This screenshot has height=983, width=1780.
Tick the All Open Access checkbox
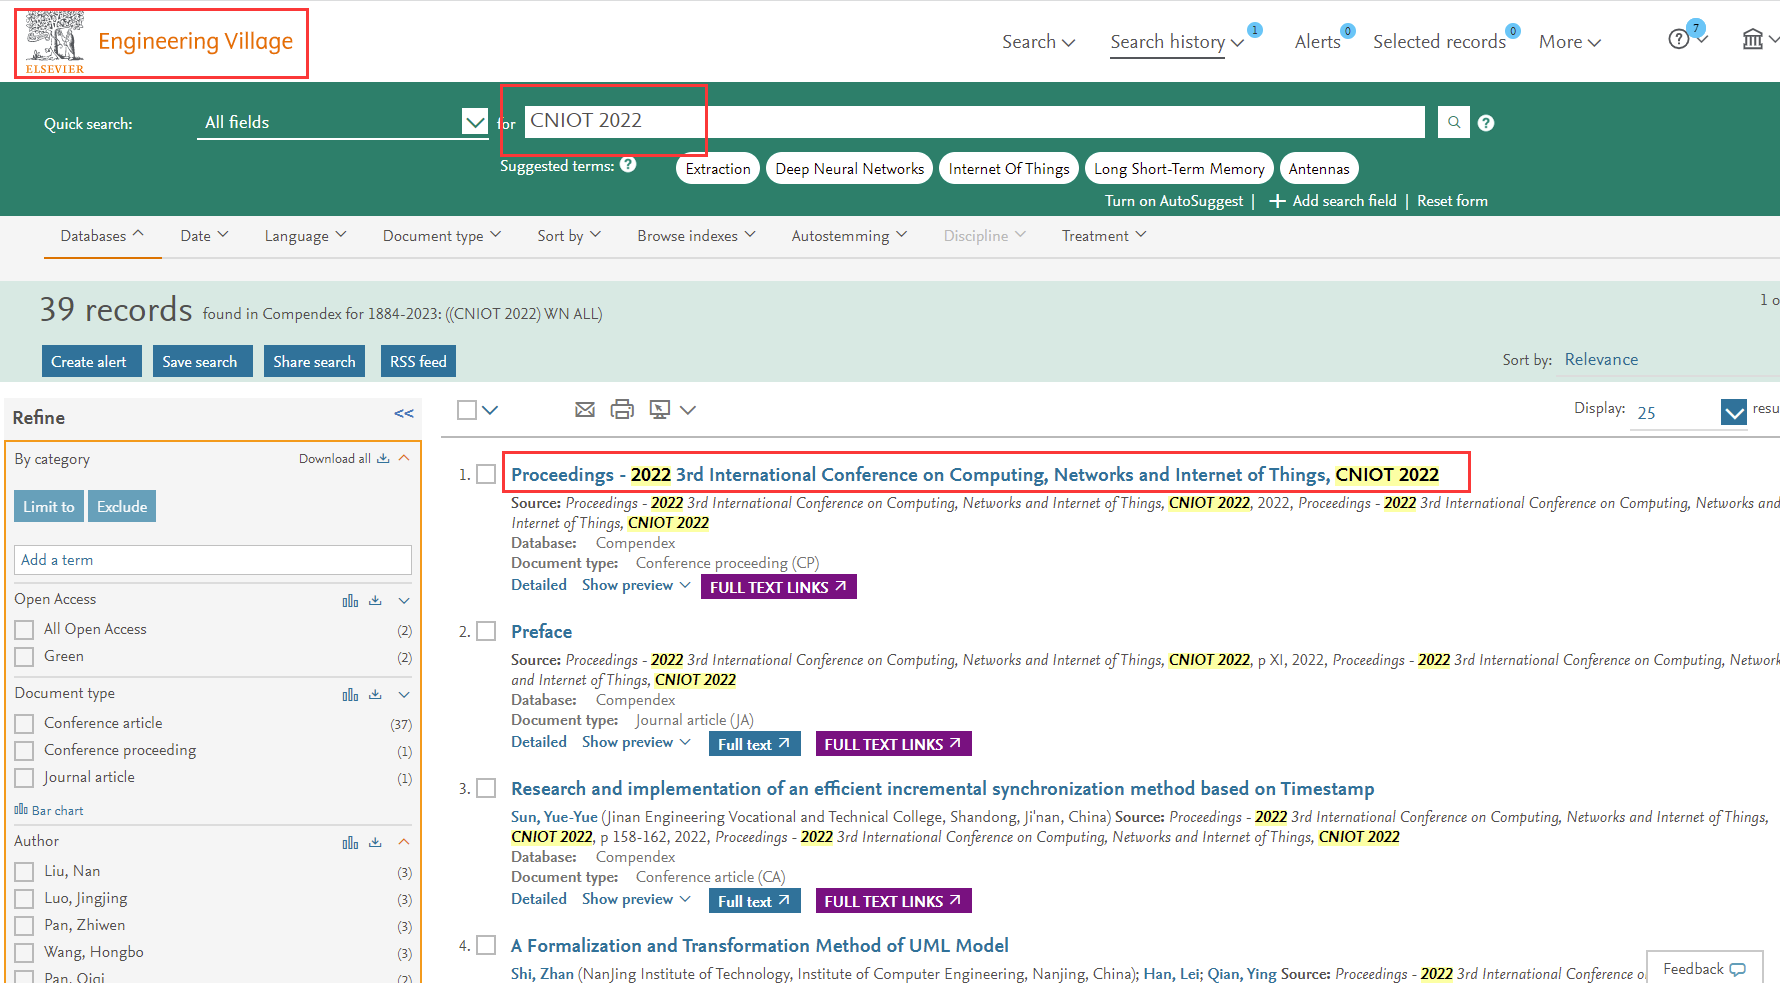point(25,630)
